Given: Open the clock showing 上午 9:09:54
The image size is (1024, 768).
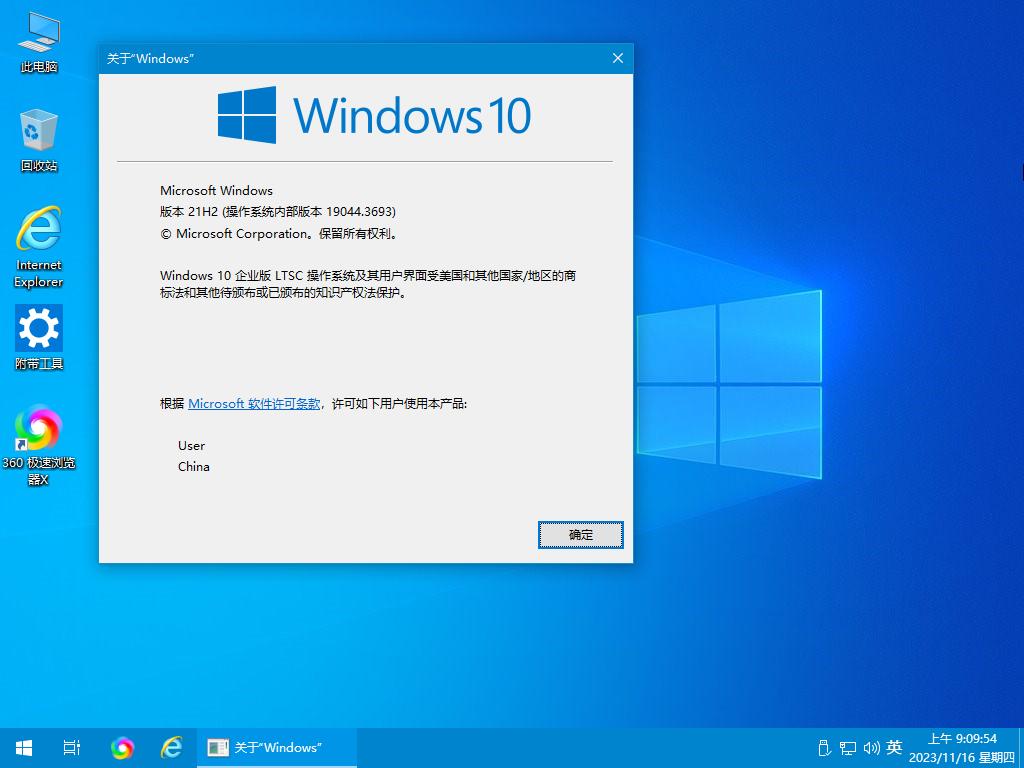Looking at the screenshot, I should (x=963, y=748).
